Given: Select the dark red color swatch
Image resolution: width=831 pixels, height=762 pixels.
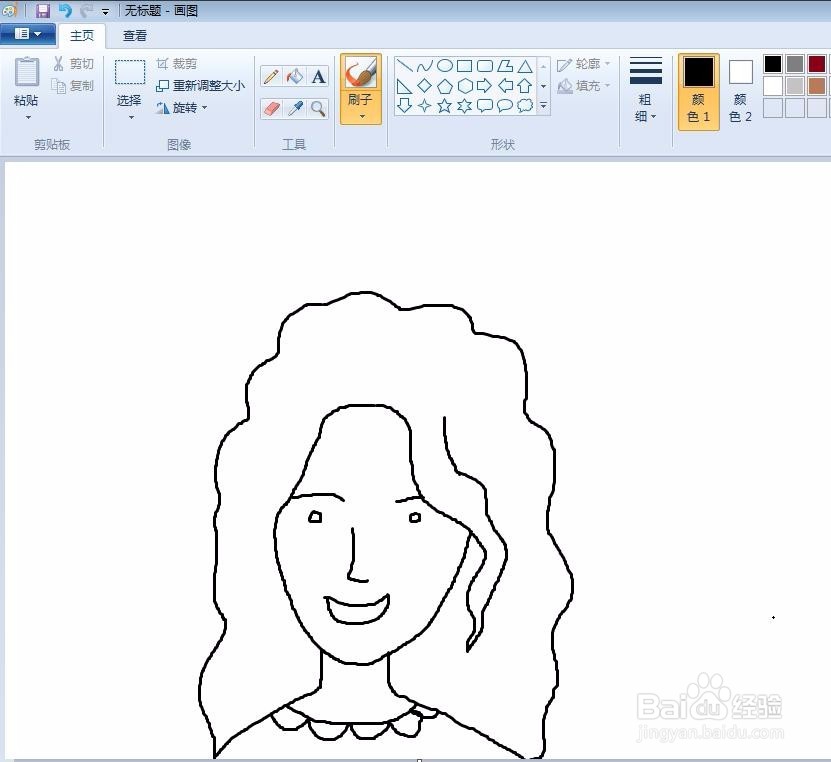Looking at the screenshot, I should pos(816,63).
